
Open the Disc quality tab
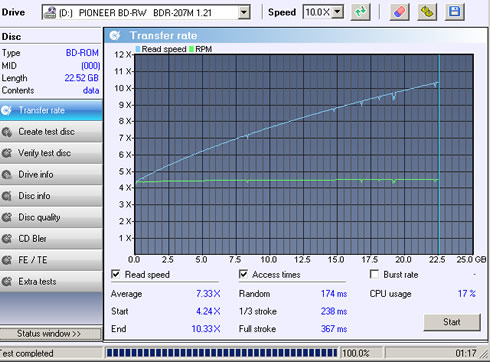tap(51, 217)
